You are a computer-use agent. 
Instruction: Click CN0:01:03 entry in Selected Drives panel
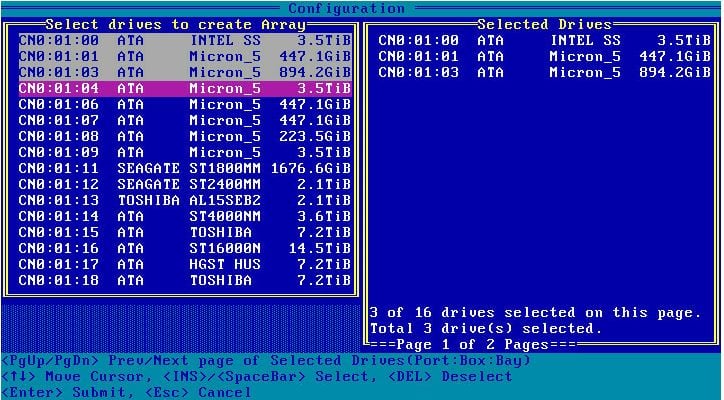click(544, 73)
